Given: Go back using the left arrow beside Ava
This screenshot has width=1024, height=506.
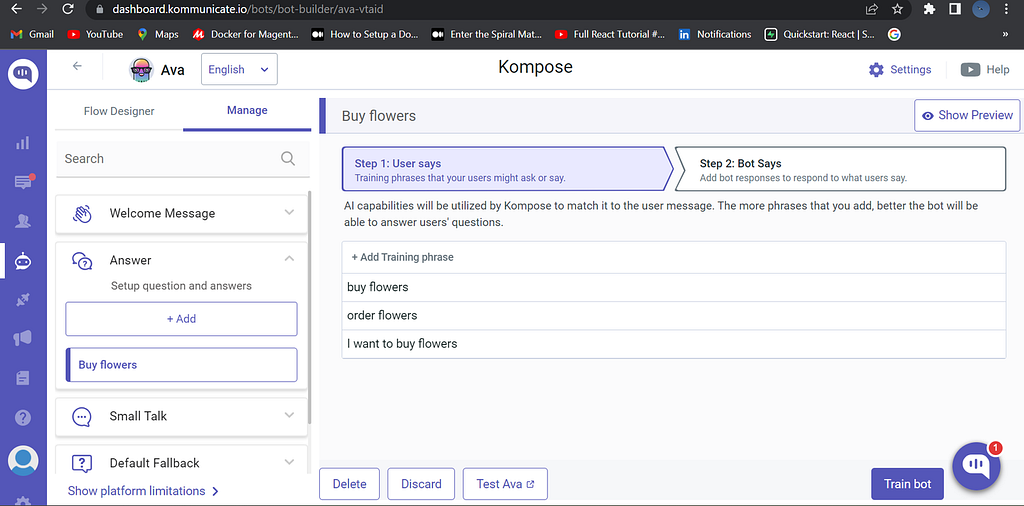Looking at the screenshot, I should tap(77, 66).
